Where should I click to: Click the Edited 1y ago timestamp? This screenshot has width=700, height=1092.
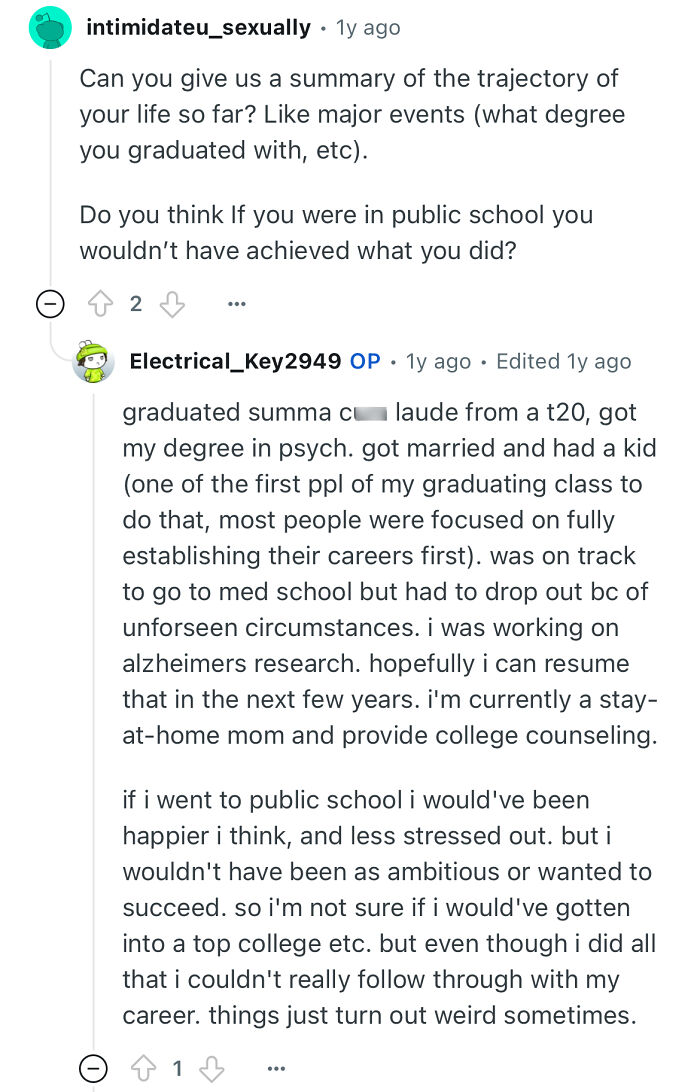click(x=562, y=361)
